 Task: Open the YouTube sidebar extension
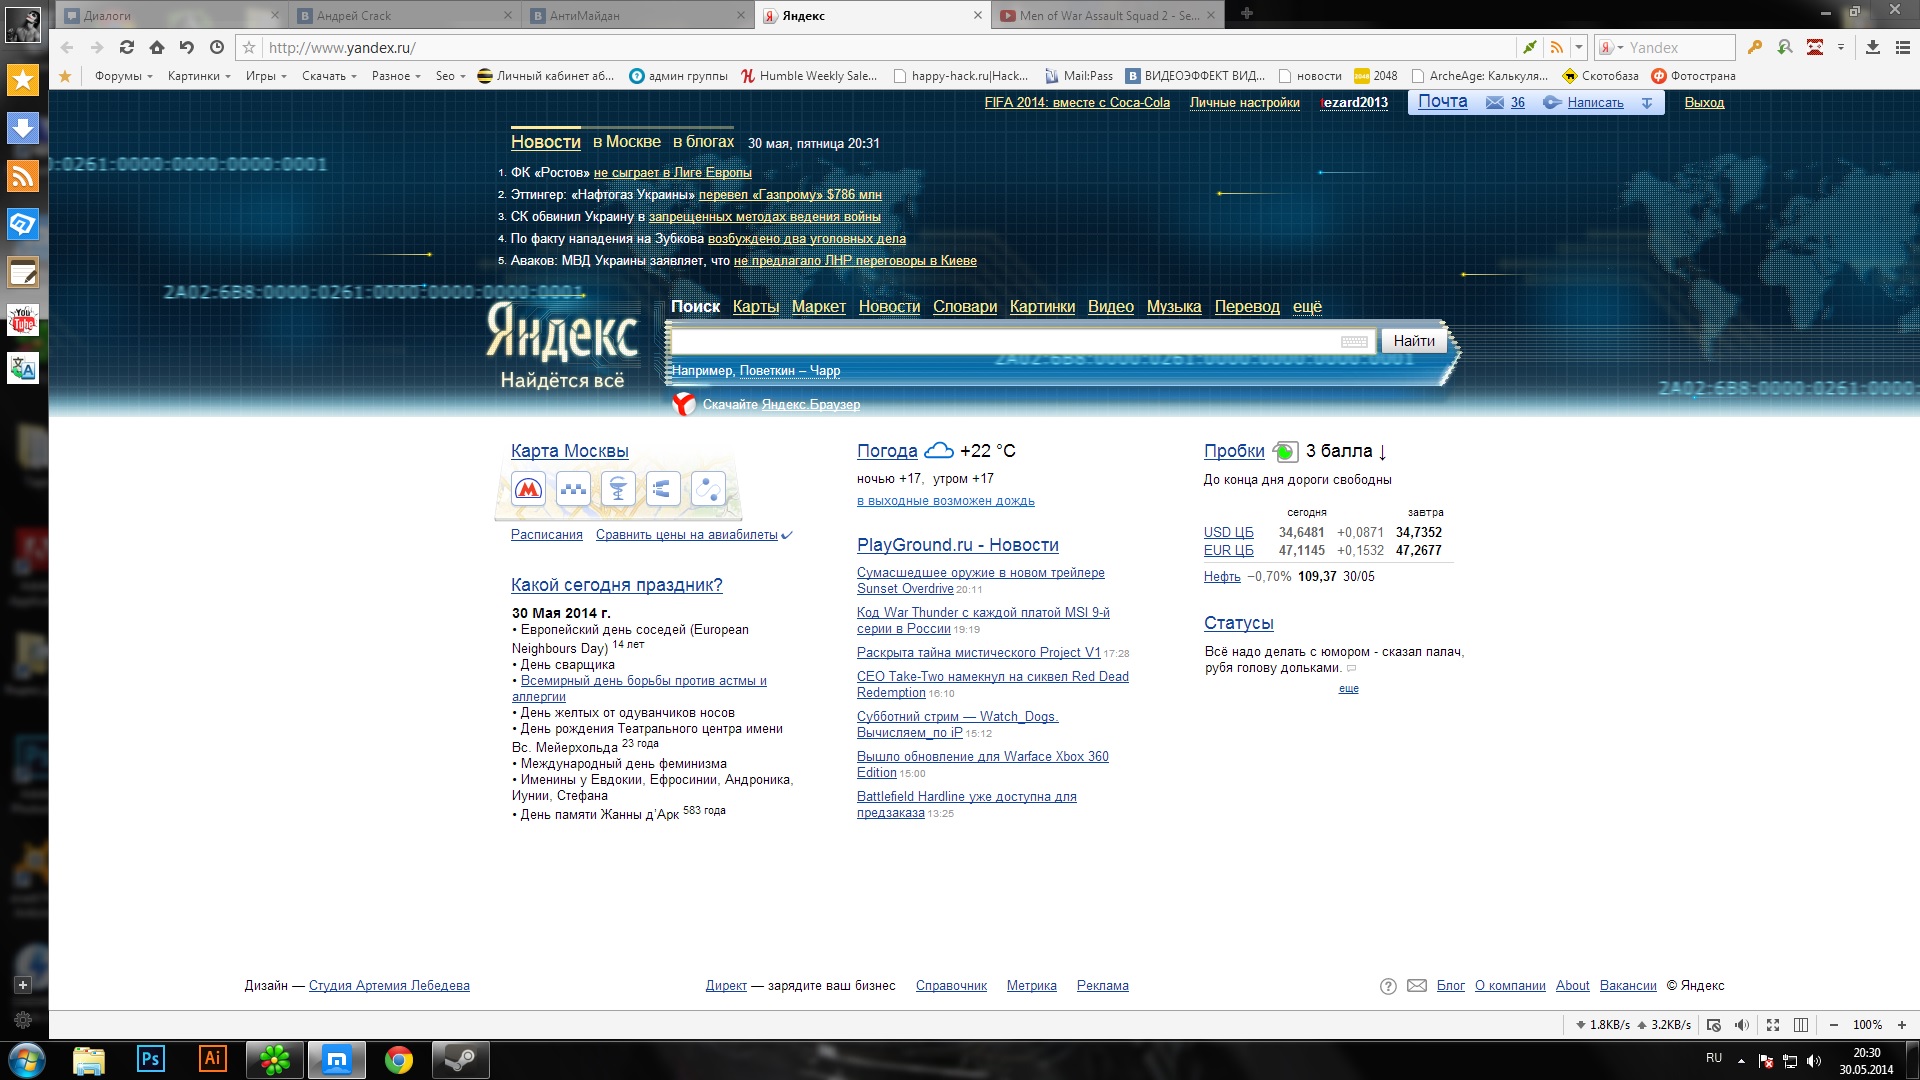(23, 320)
